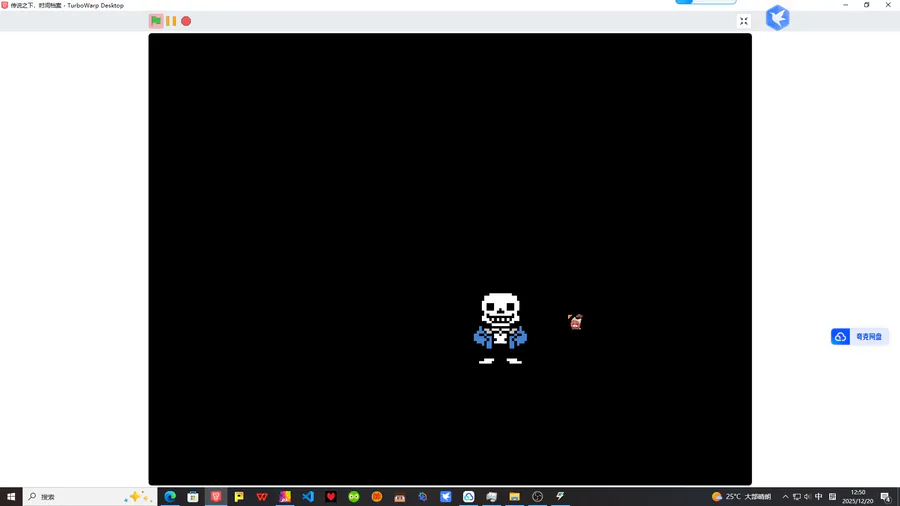Open the green round face app in taskbar

354,496
